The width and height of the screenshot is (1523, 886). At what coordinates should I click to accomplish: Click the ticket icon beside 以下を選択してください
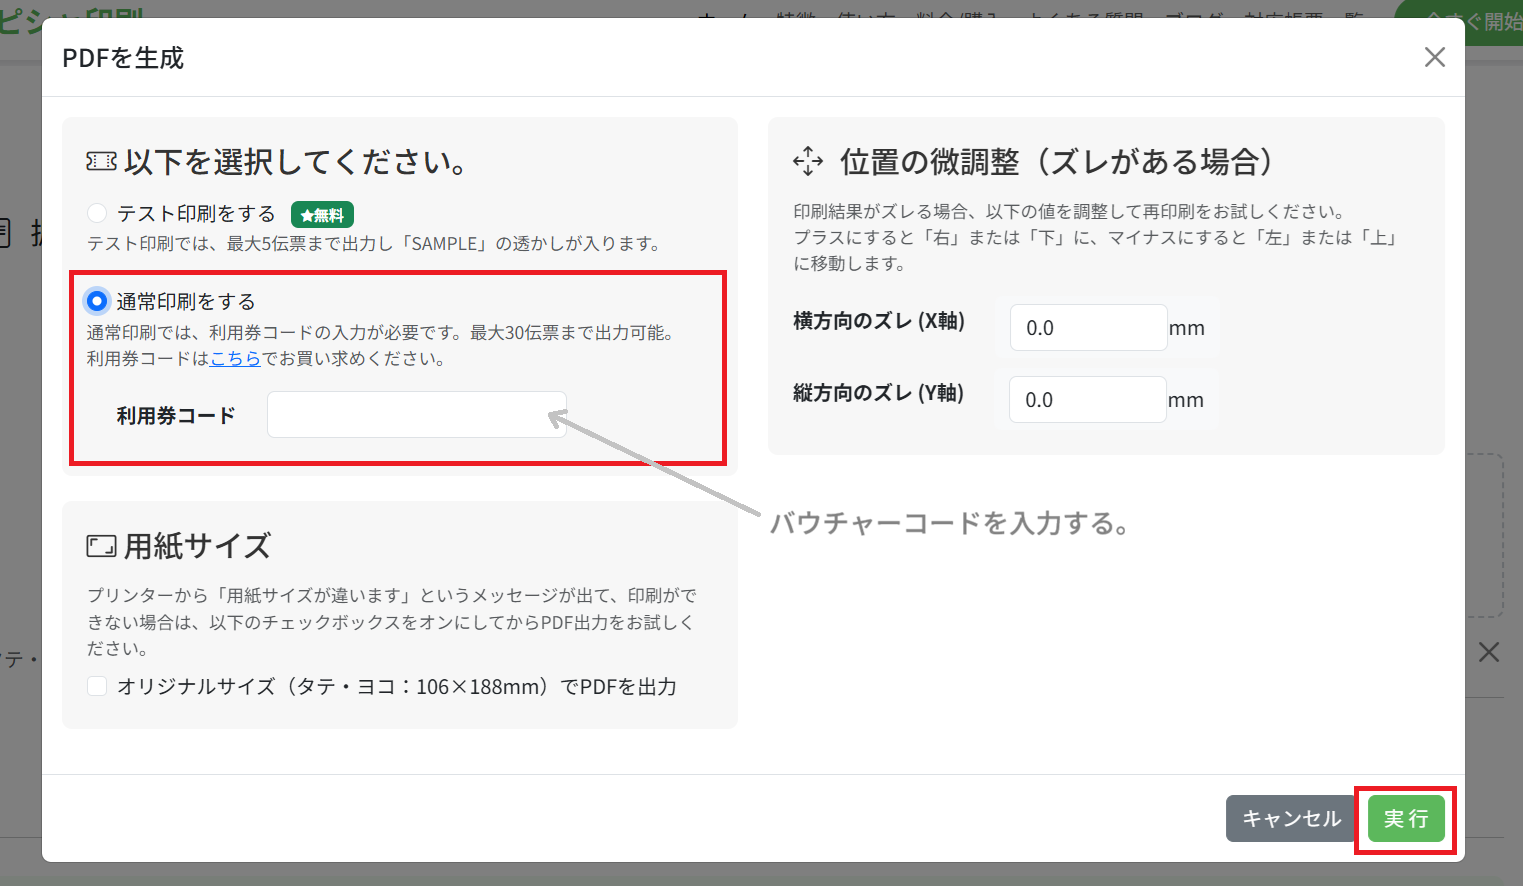[x=101, y=162]
